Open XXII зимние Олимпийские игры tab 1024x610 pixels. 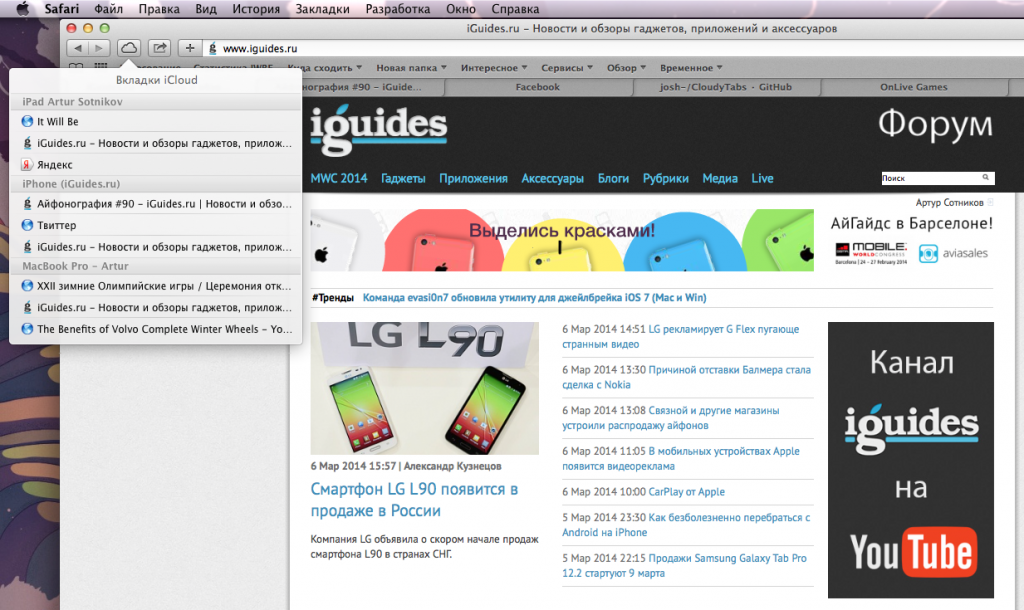pyautogui.click(x=157, y=286)
